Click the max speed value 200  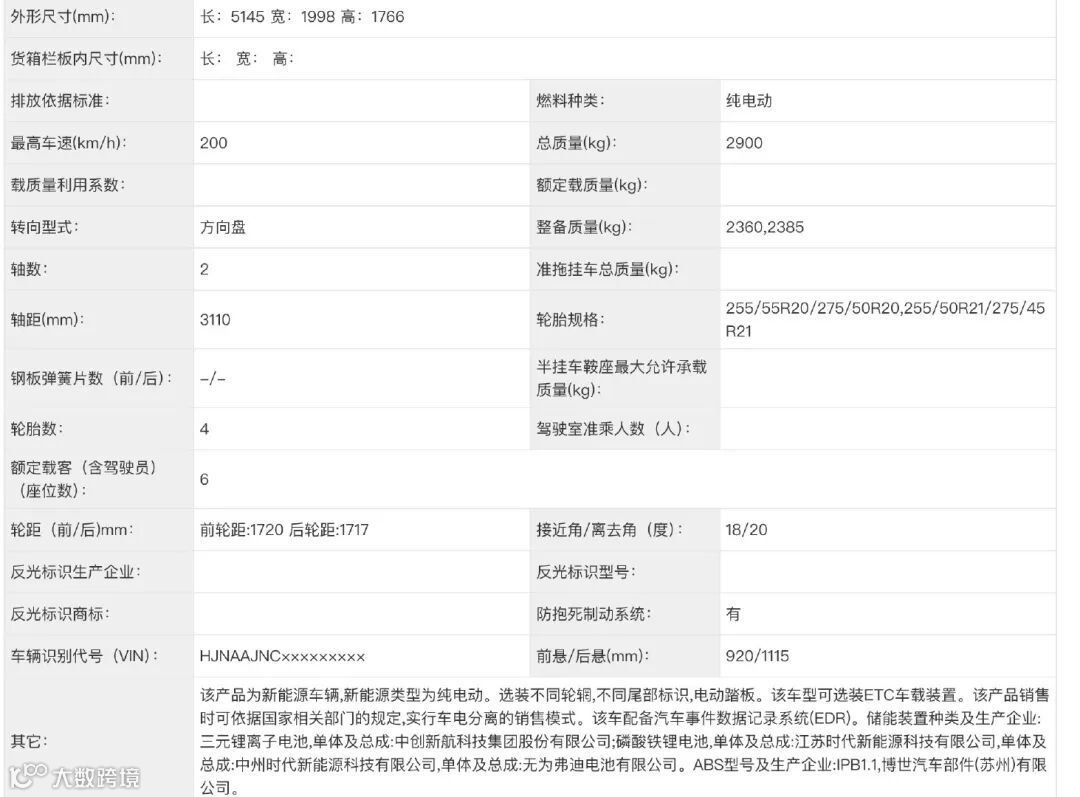tap(214, 143)
